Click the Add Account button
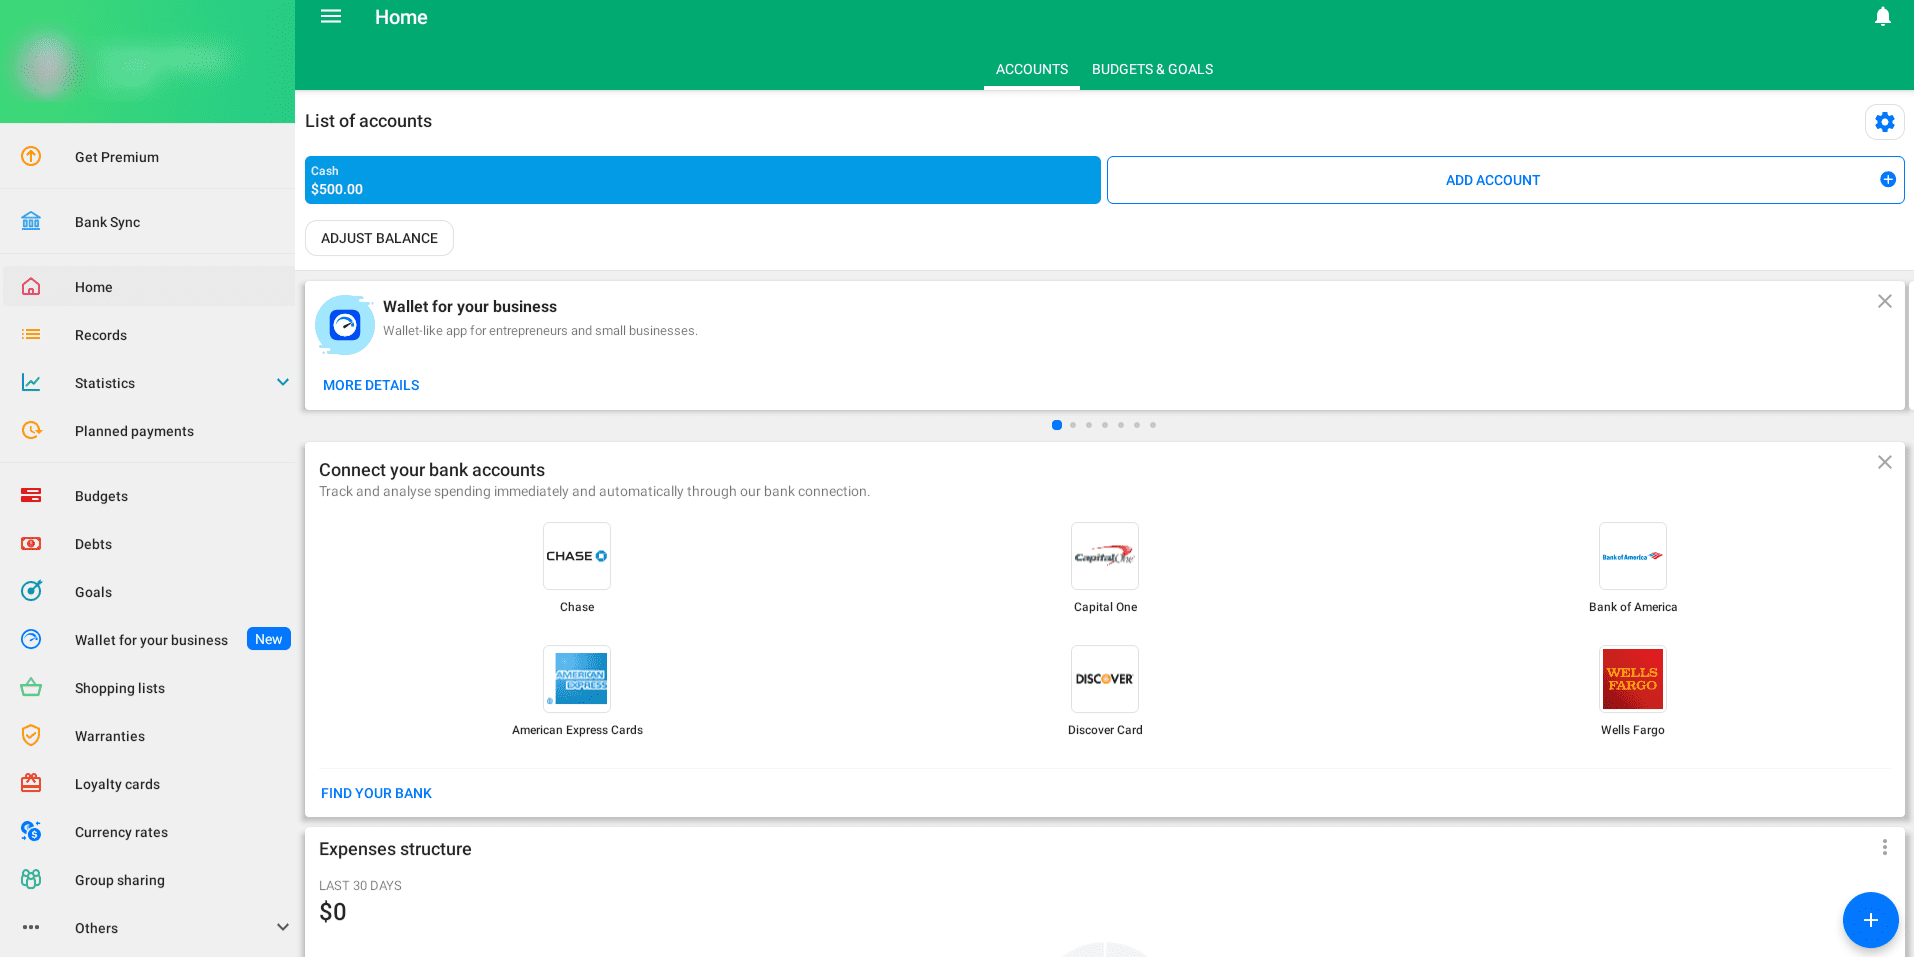Screen dimensions: 1914x957 tap(1505, 180)
